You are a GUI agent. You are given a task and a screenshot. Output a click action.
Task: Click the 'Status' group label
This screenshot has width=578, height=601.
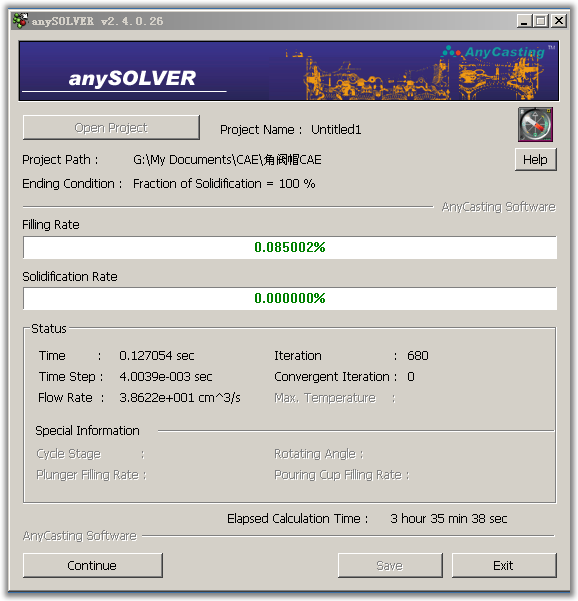coord(49,328)
